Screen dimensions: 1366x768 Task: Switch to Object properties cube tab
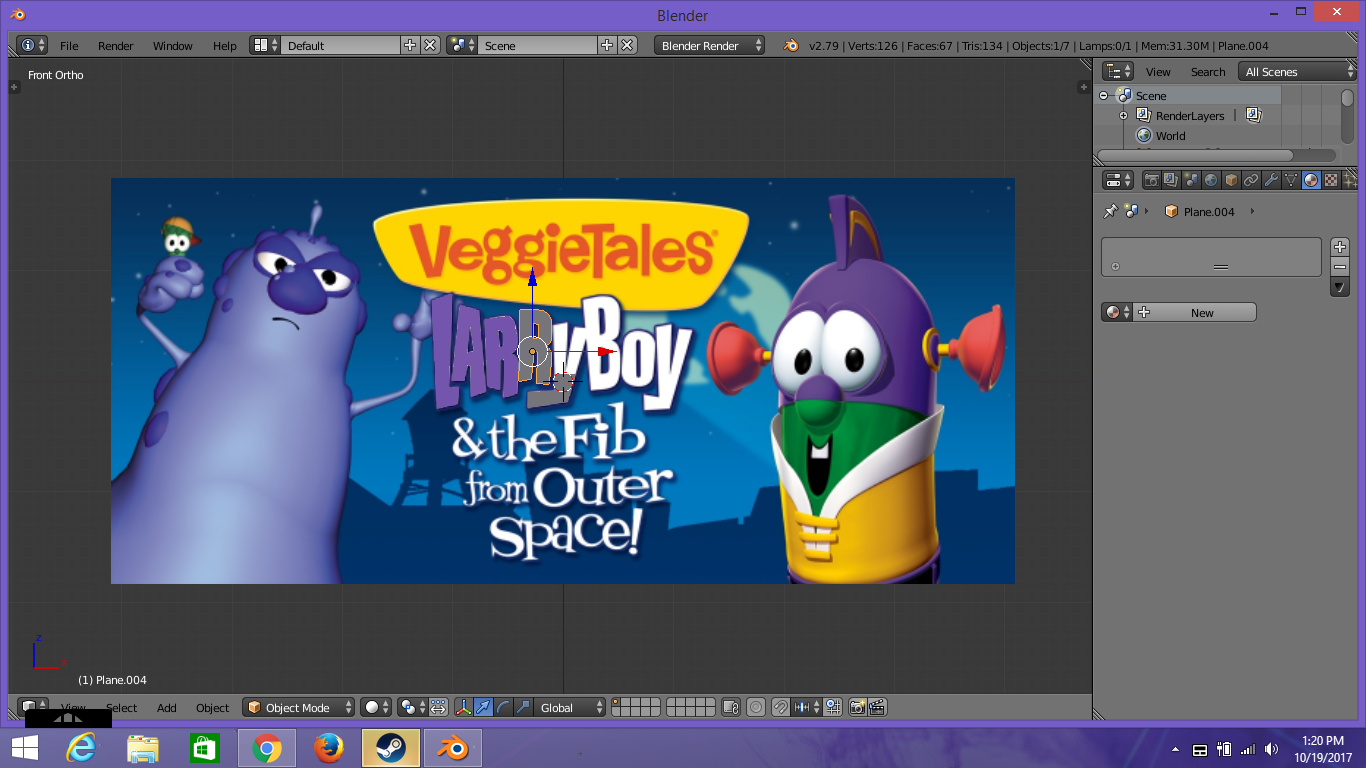coord(1231,180)
